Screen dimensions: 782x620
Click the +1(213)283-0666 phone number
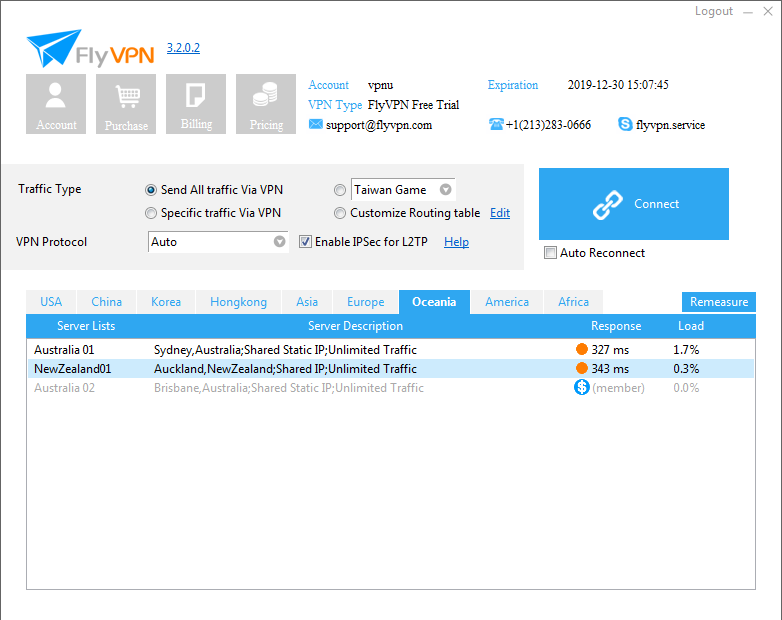[548, 125]
